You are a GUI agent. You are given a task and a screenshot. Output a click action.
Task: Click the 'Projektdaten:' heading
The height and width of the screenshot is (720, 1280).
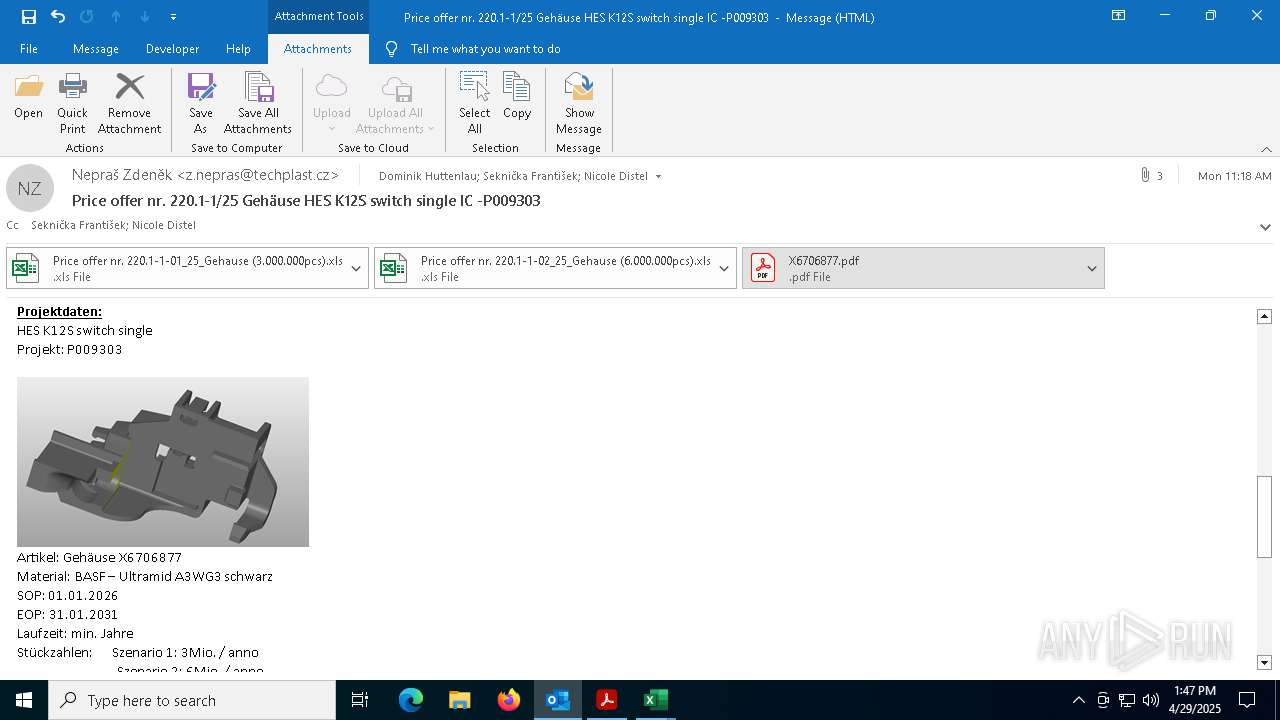[59, 311]
